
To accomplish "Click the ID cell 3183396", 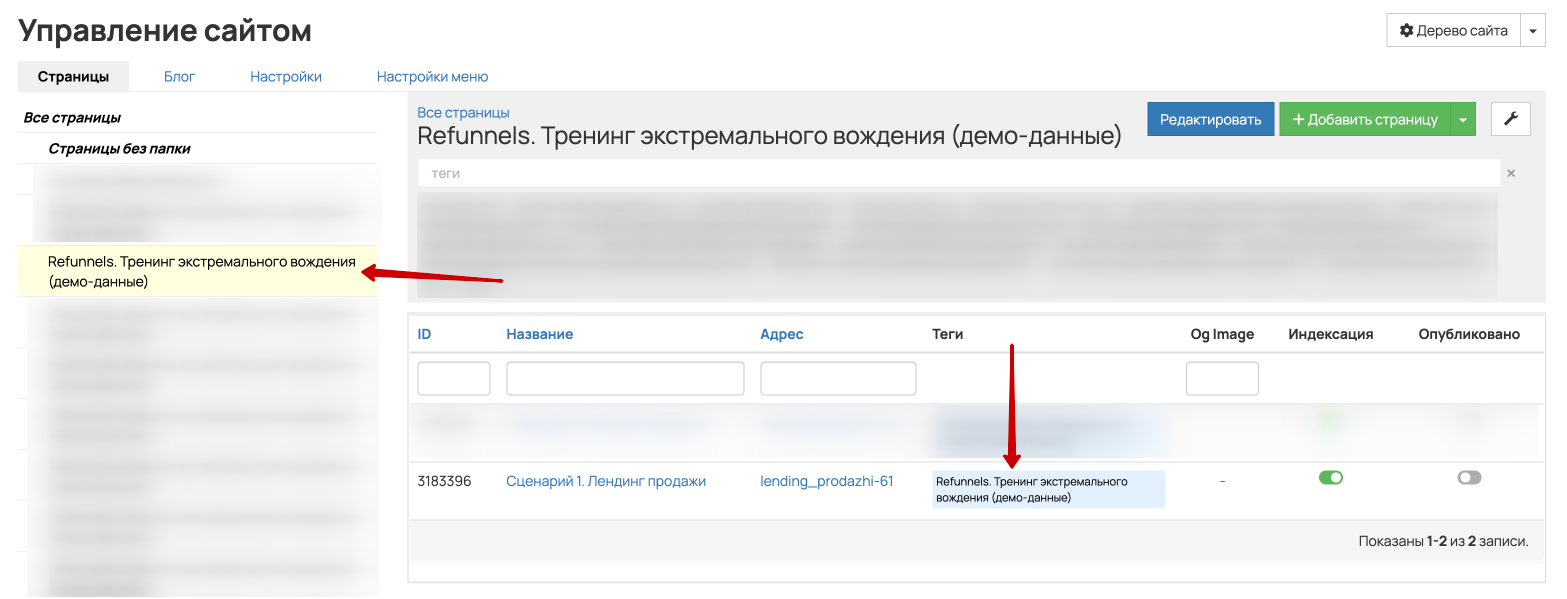I will point(444,481).
